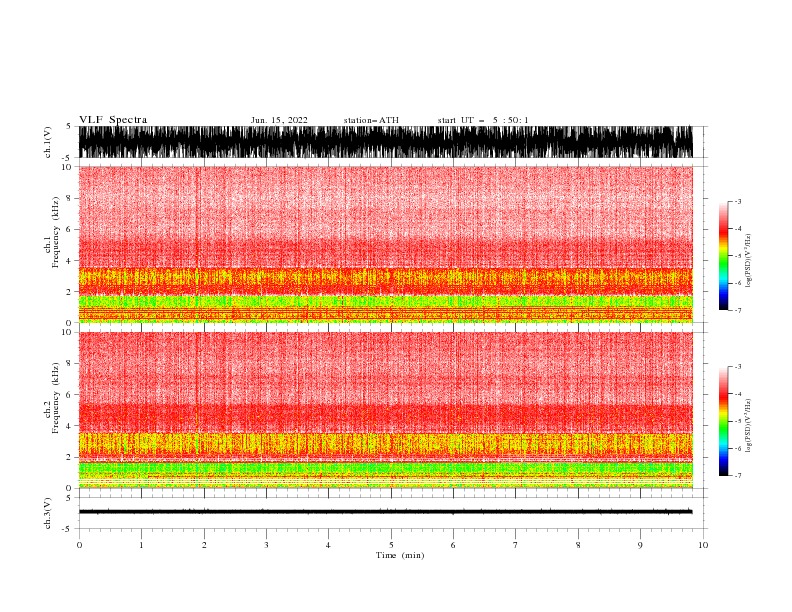Select the ch.1 'Frequency (kHz)' axis label
This screenshot has width=792, height=612.
56,232
